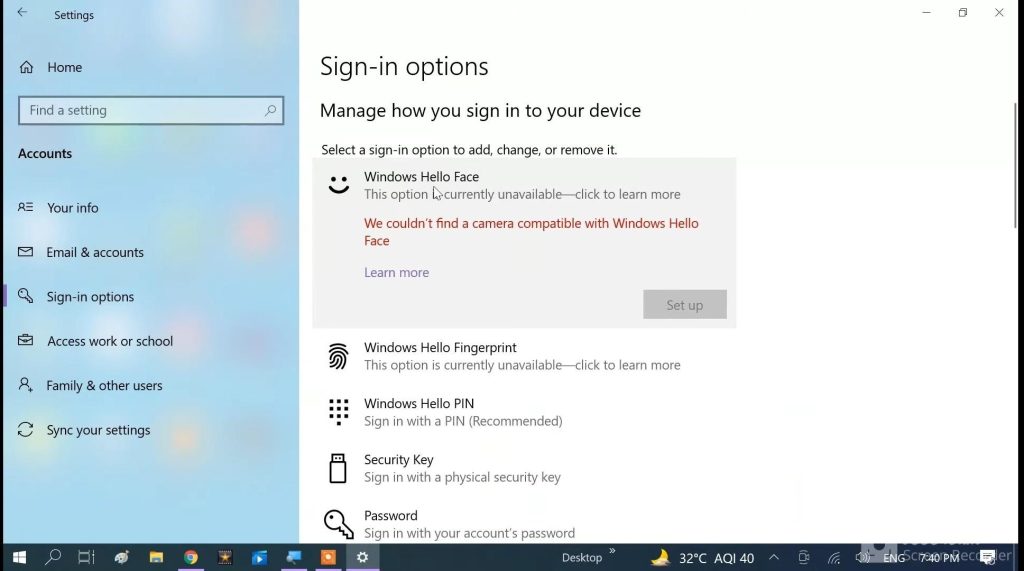Screen dimensions: 1024x571
Task: Click the Access work or school briefcase icon
Action: (25, 340)
